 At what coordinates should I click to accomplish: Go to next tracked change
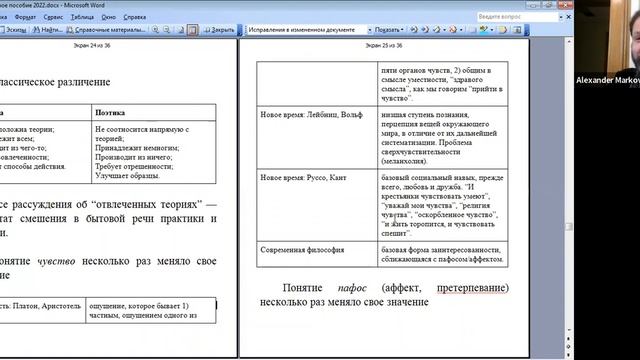pyautogui.click(x=425, y=30)
